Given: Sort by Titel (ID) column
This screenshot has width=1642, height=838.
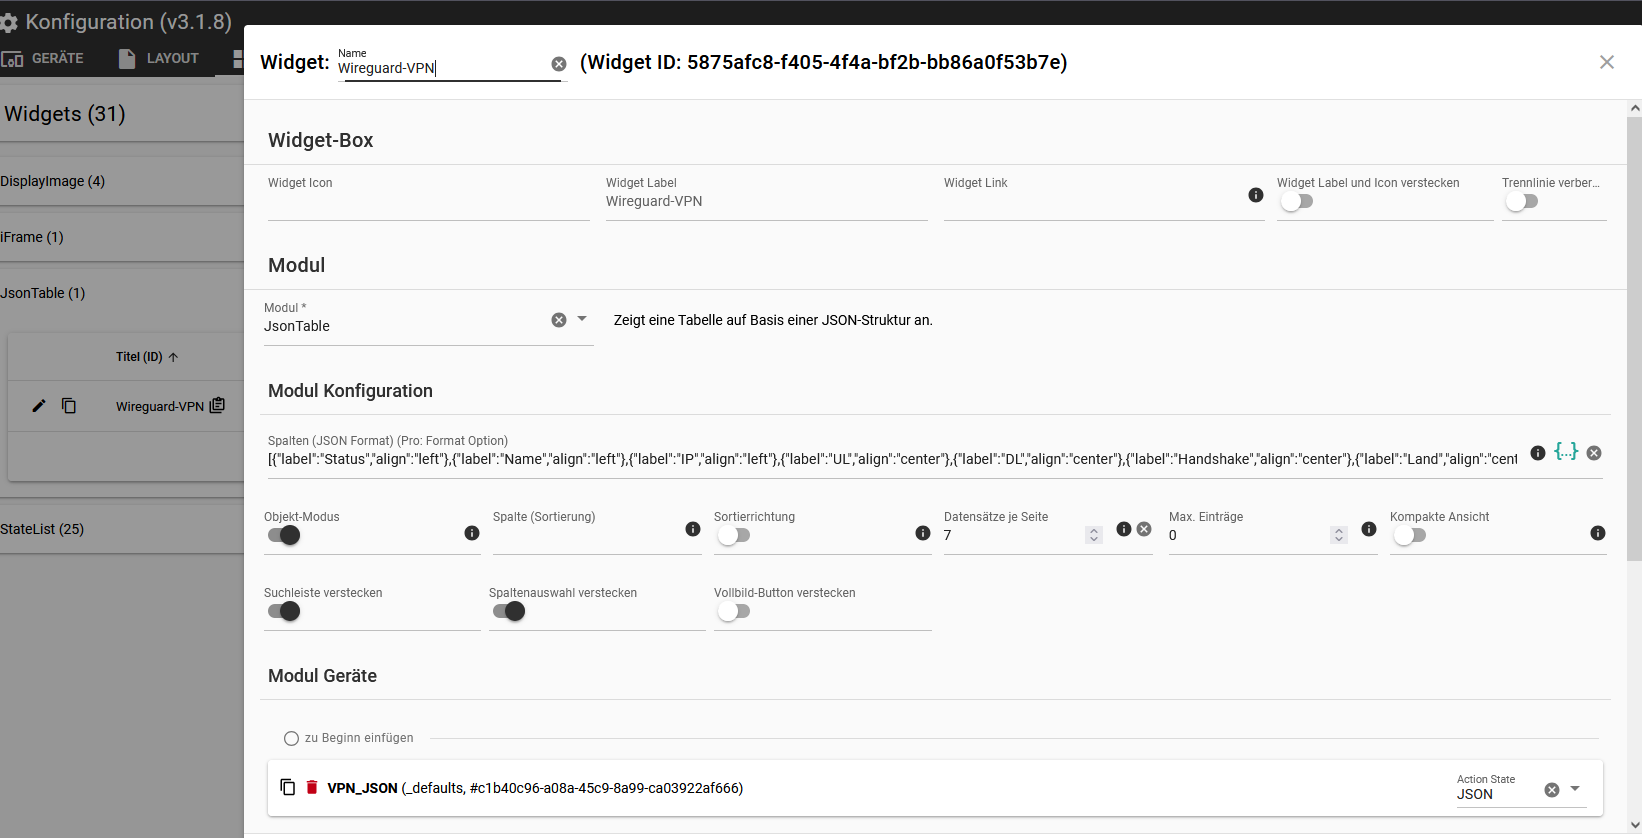Looking at the screenshot, I should click(x=147, y=357).
